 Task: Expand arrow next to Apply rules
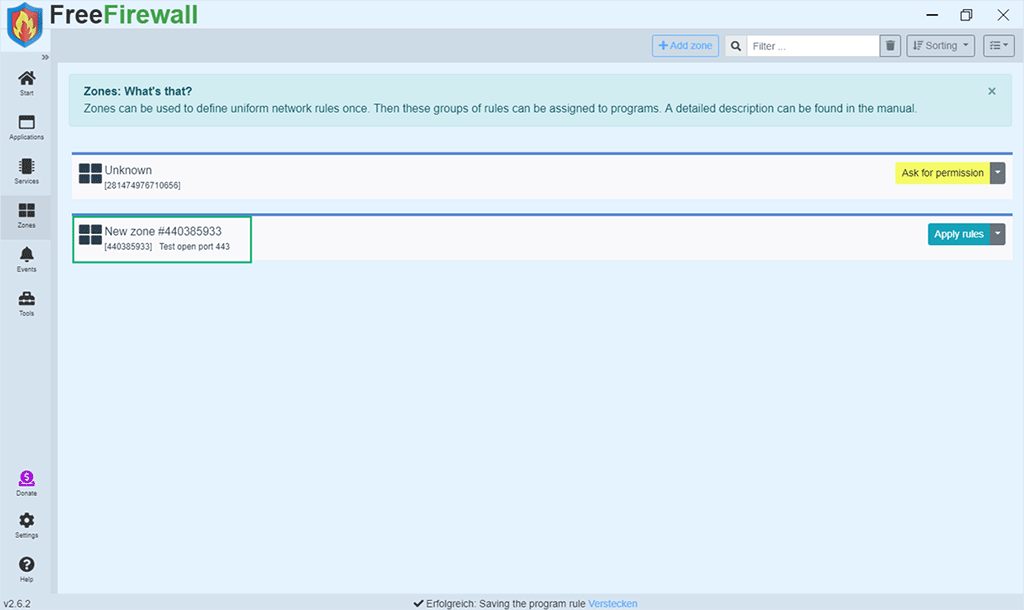pyautogui.click(x=997, y=235)
